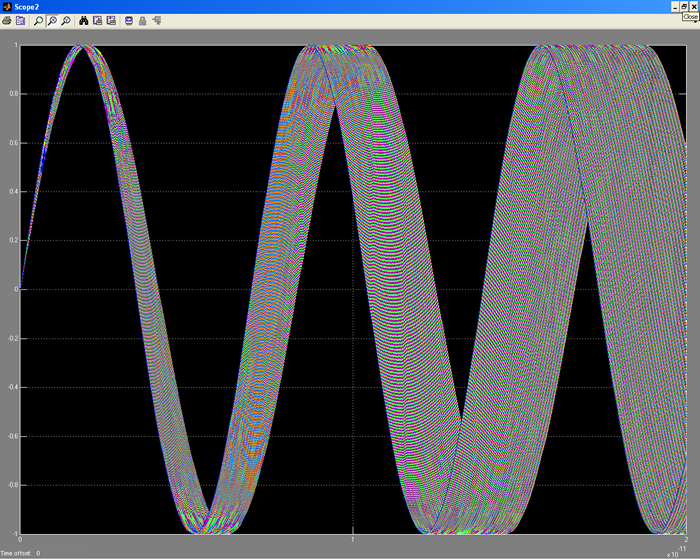The width and height of the screenshot is (700, 560).
Task: Select the Zoom magnifier tool
Action: click(x=38, y=20)
